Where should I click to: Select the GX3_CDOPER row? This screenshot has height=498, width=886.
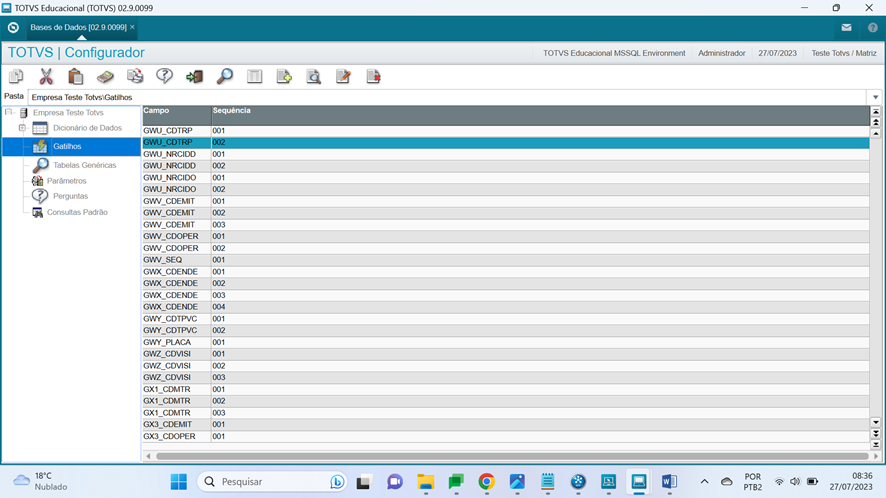click(506, 436)
